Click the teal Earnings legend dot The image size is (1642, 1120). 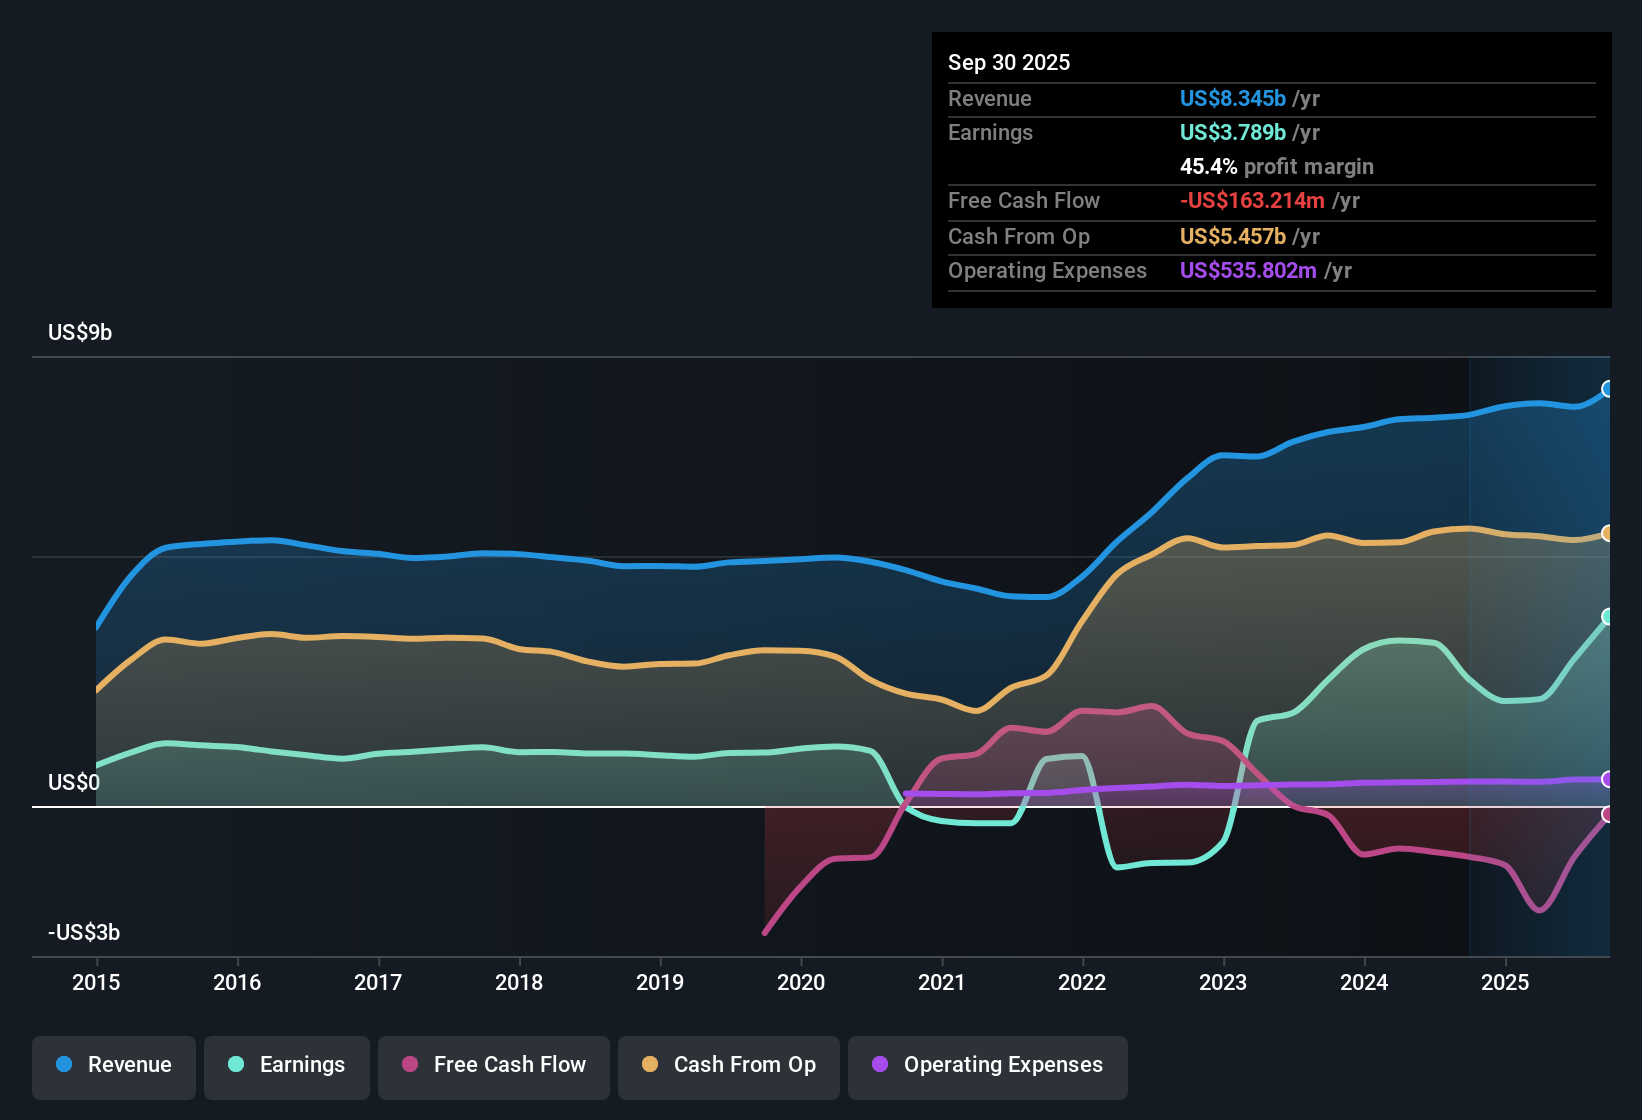(x=235, y=1065)
